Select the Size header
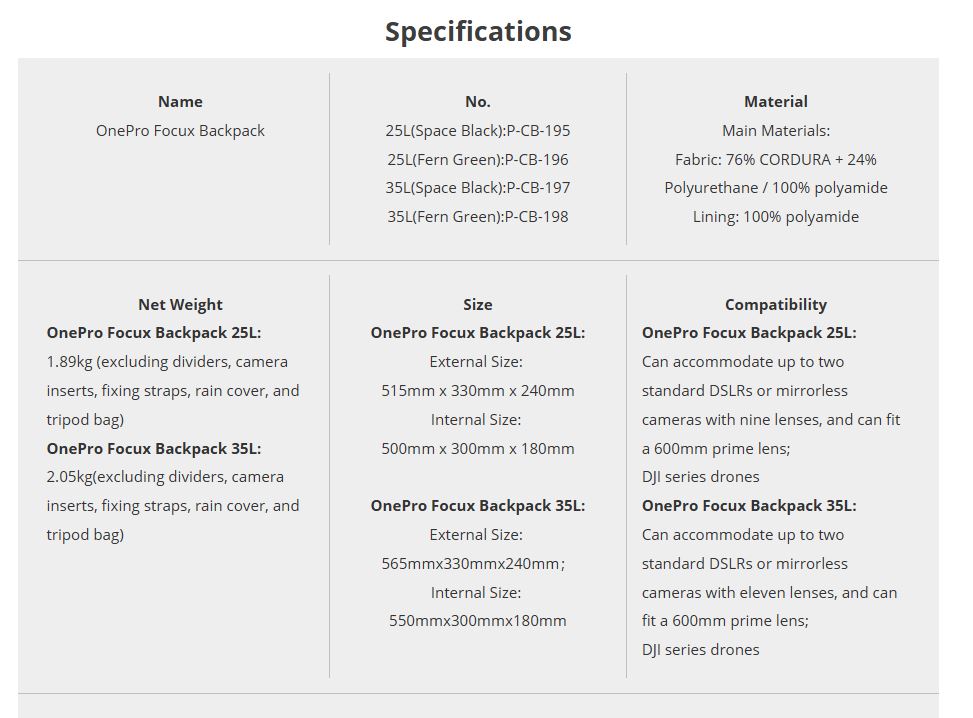Screen dimensions: 973x718 click(x=478, y=304)
